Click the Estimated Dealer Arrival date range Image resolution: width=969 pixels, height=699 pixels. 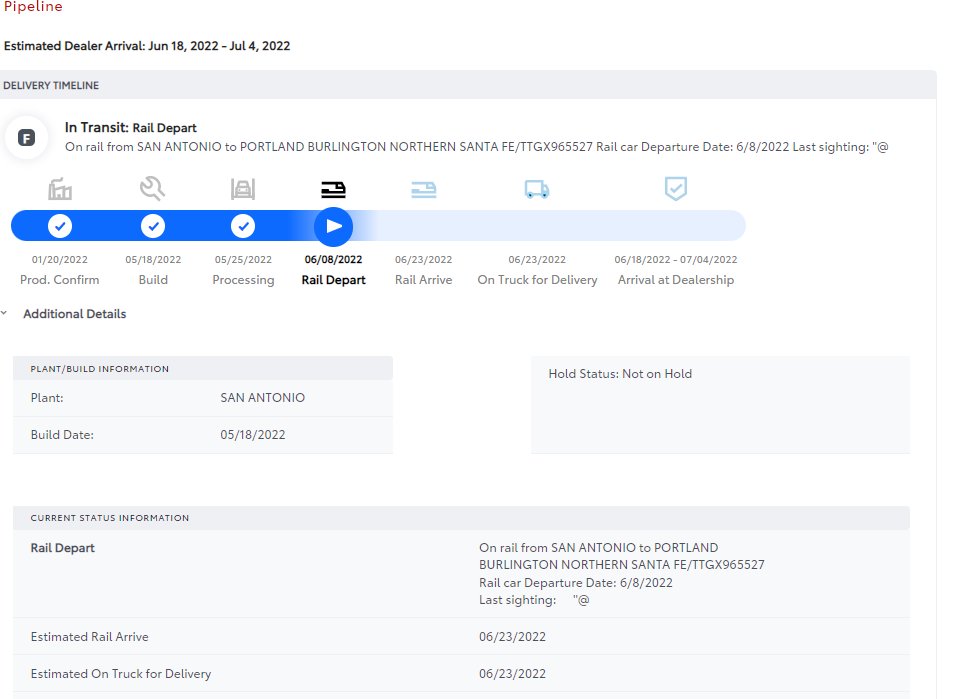pyautogui.click(x=219, y=46)
